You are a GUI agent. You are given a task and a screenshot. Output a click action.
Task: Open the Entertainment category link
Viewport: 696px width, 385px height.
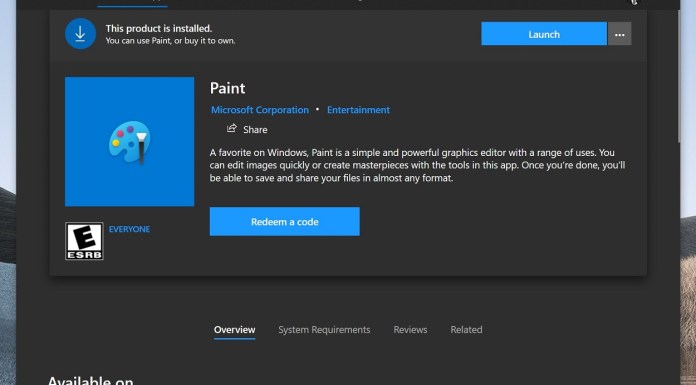[x=358, y=110]
